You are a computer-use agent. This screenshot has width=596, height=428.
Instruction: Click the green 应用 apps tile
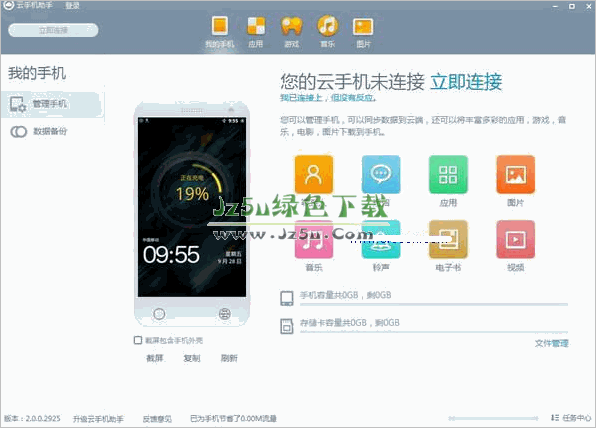pos(448,174)
